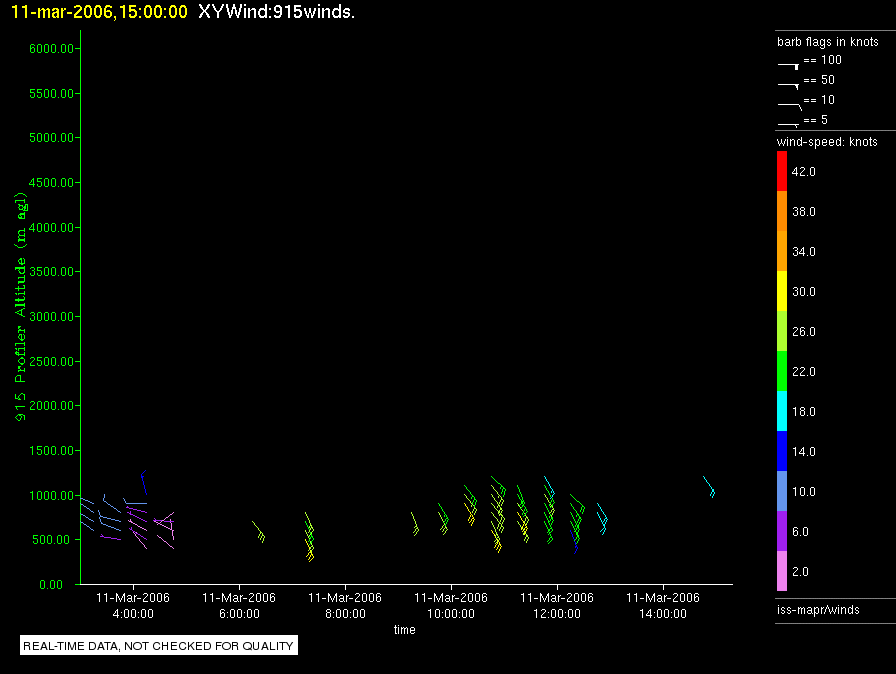Screen dimensions: 896x674
Task: Click the yellow-green barb column after 6:00
Action: (x=259, y=532)
